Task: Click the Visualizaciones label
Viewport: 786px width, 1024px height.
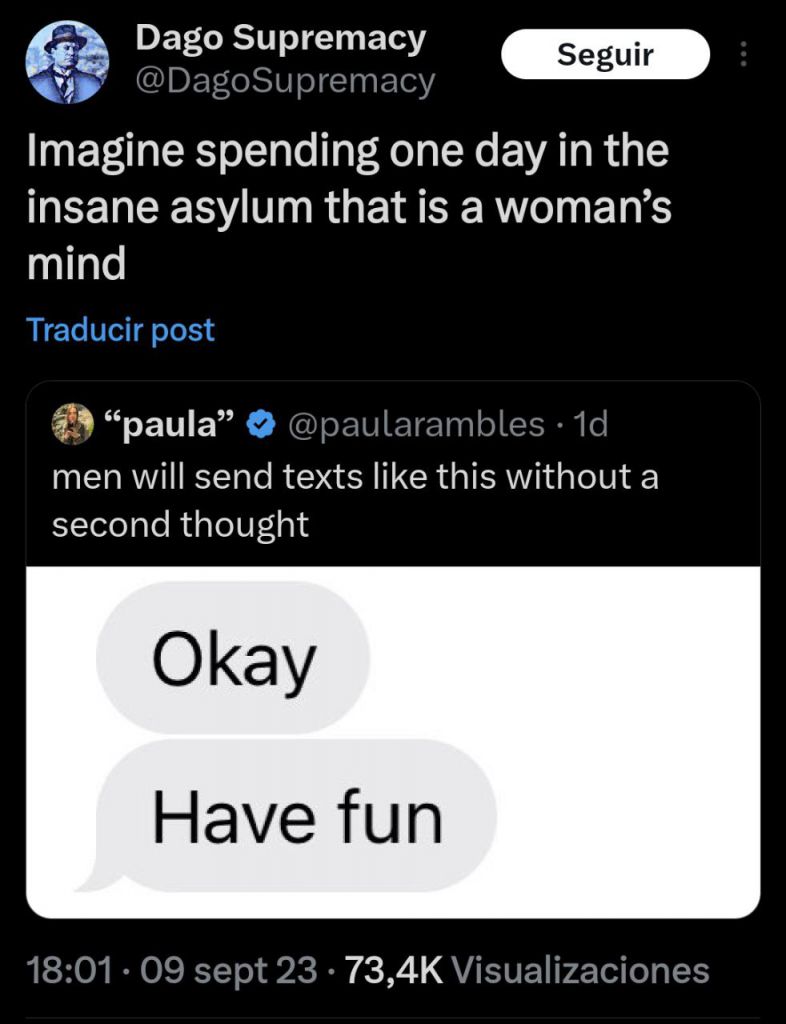Action: (x=580, y=970)
